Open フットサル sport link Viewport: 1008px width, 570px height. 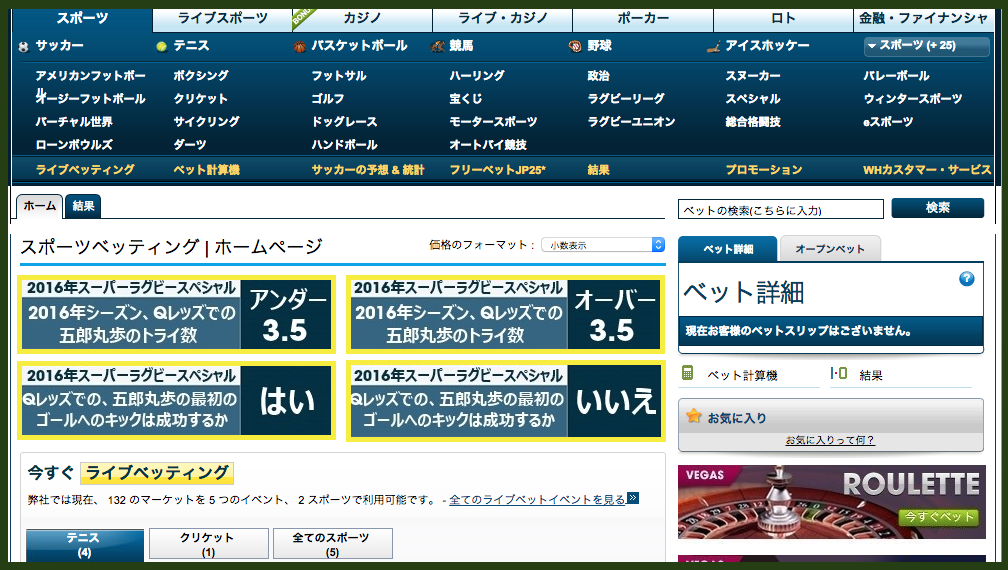pos(339,76)
